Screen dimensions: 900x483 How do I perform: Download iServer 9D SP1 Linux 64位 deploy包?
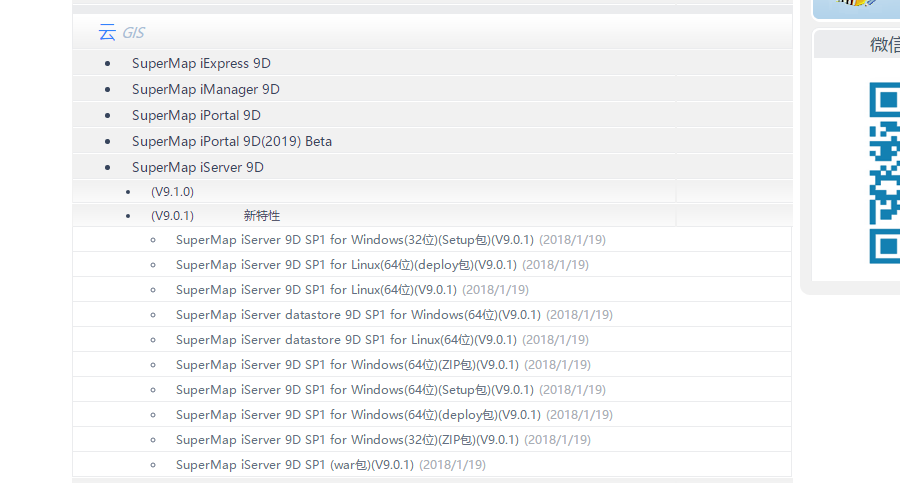[x=346, y=265]
